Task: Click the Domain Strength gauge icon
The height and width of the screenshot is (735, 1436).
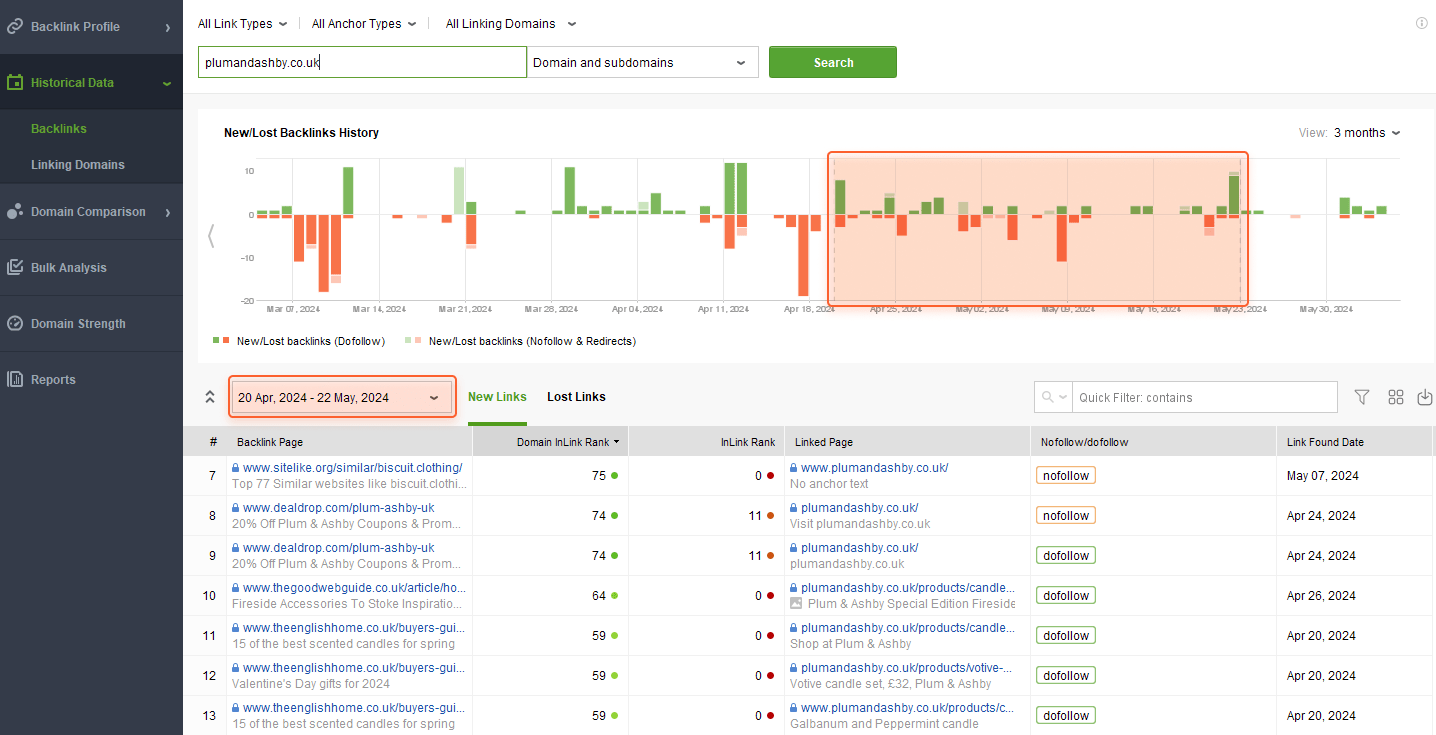Action: point(15,323)
